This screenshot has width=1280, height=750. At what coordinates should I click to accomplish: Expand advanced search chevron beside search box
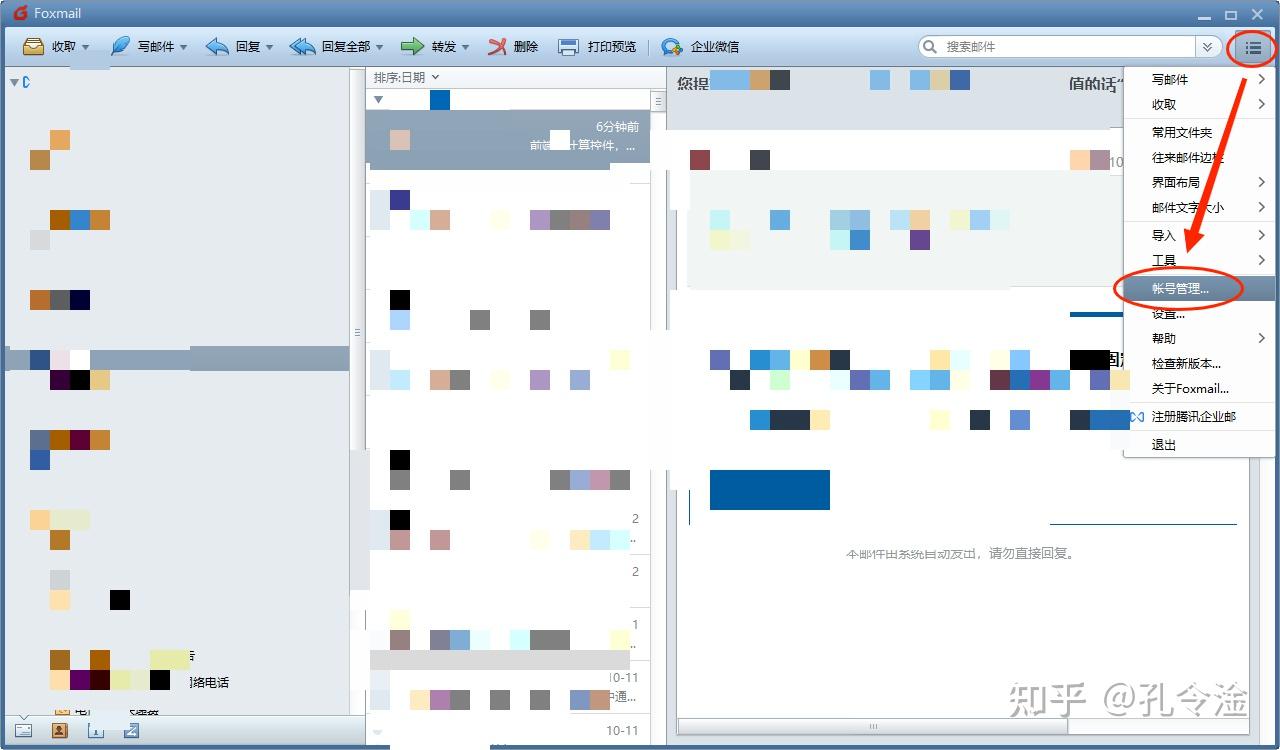click(1209, 47)
